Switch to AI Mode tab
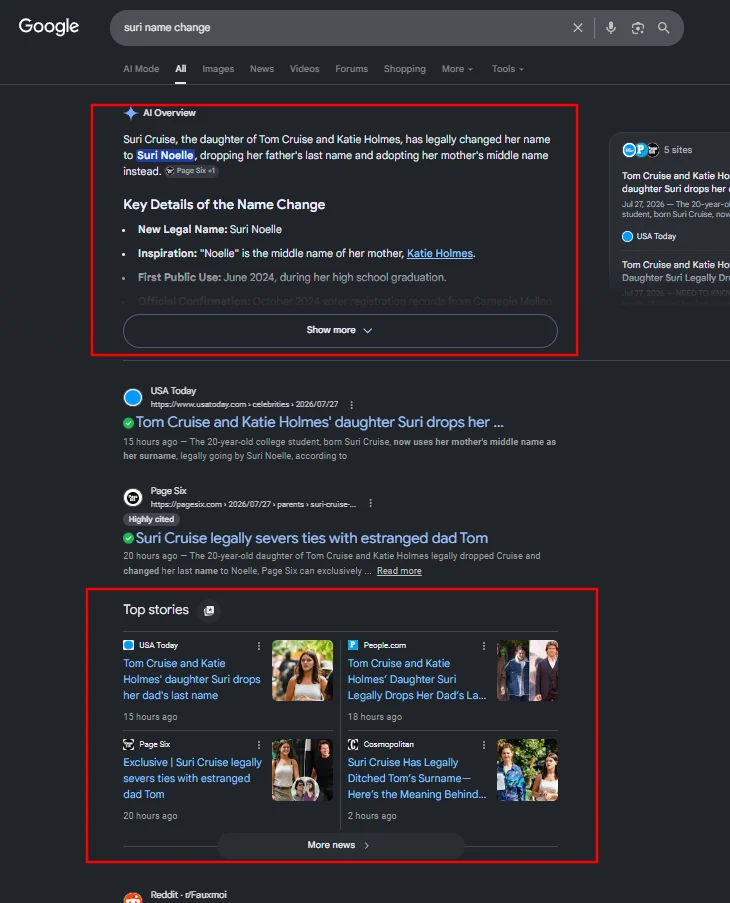This screenshot has width=730, height=903. coord(141,69)
